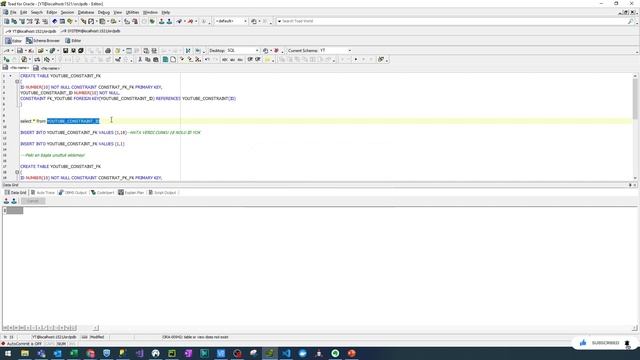Click the Schema Browser toolbar icon
640x360 pixels.
pyautogui.click(x=14, y=21)
